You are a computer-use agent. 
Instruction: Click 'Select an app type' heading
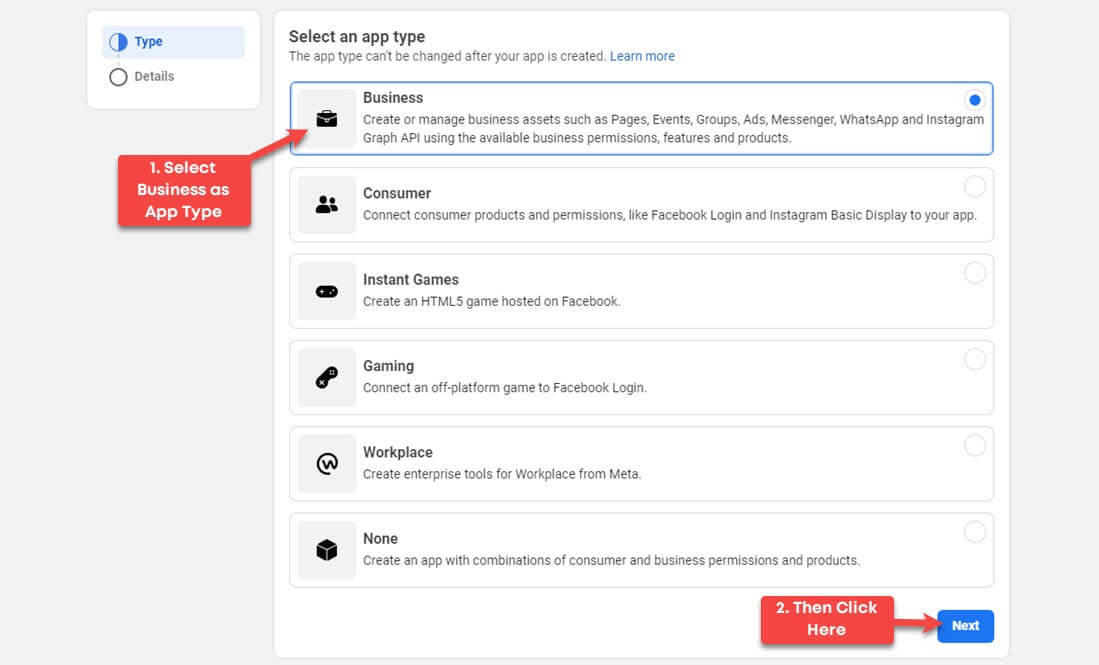(357, 36)
